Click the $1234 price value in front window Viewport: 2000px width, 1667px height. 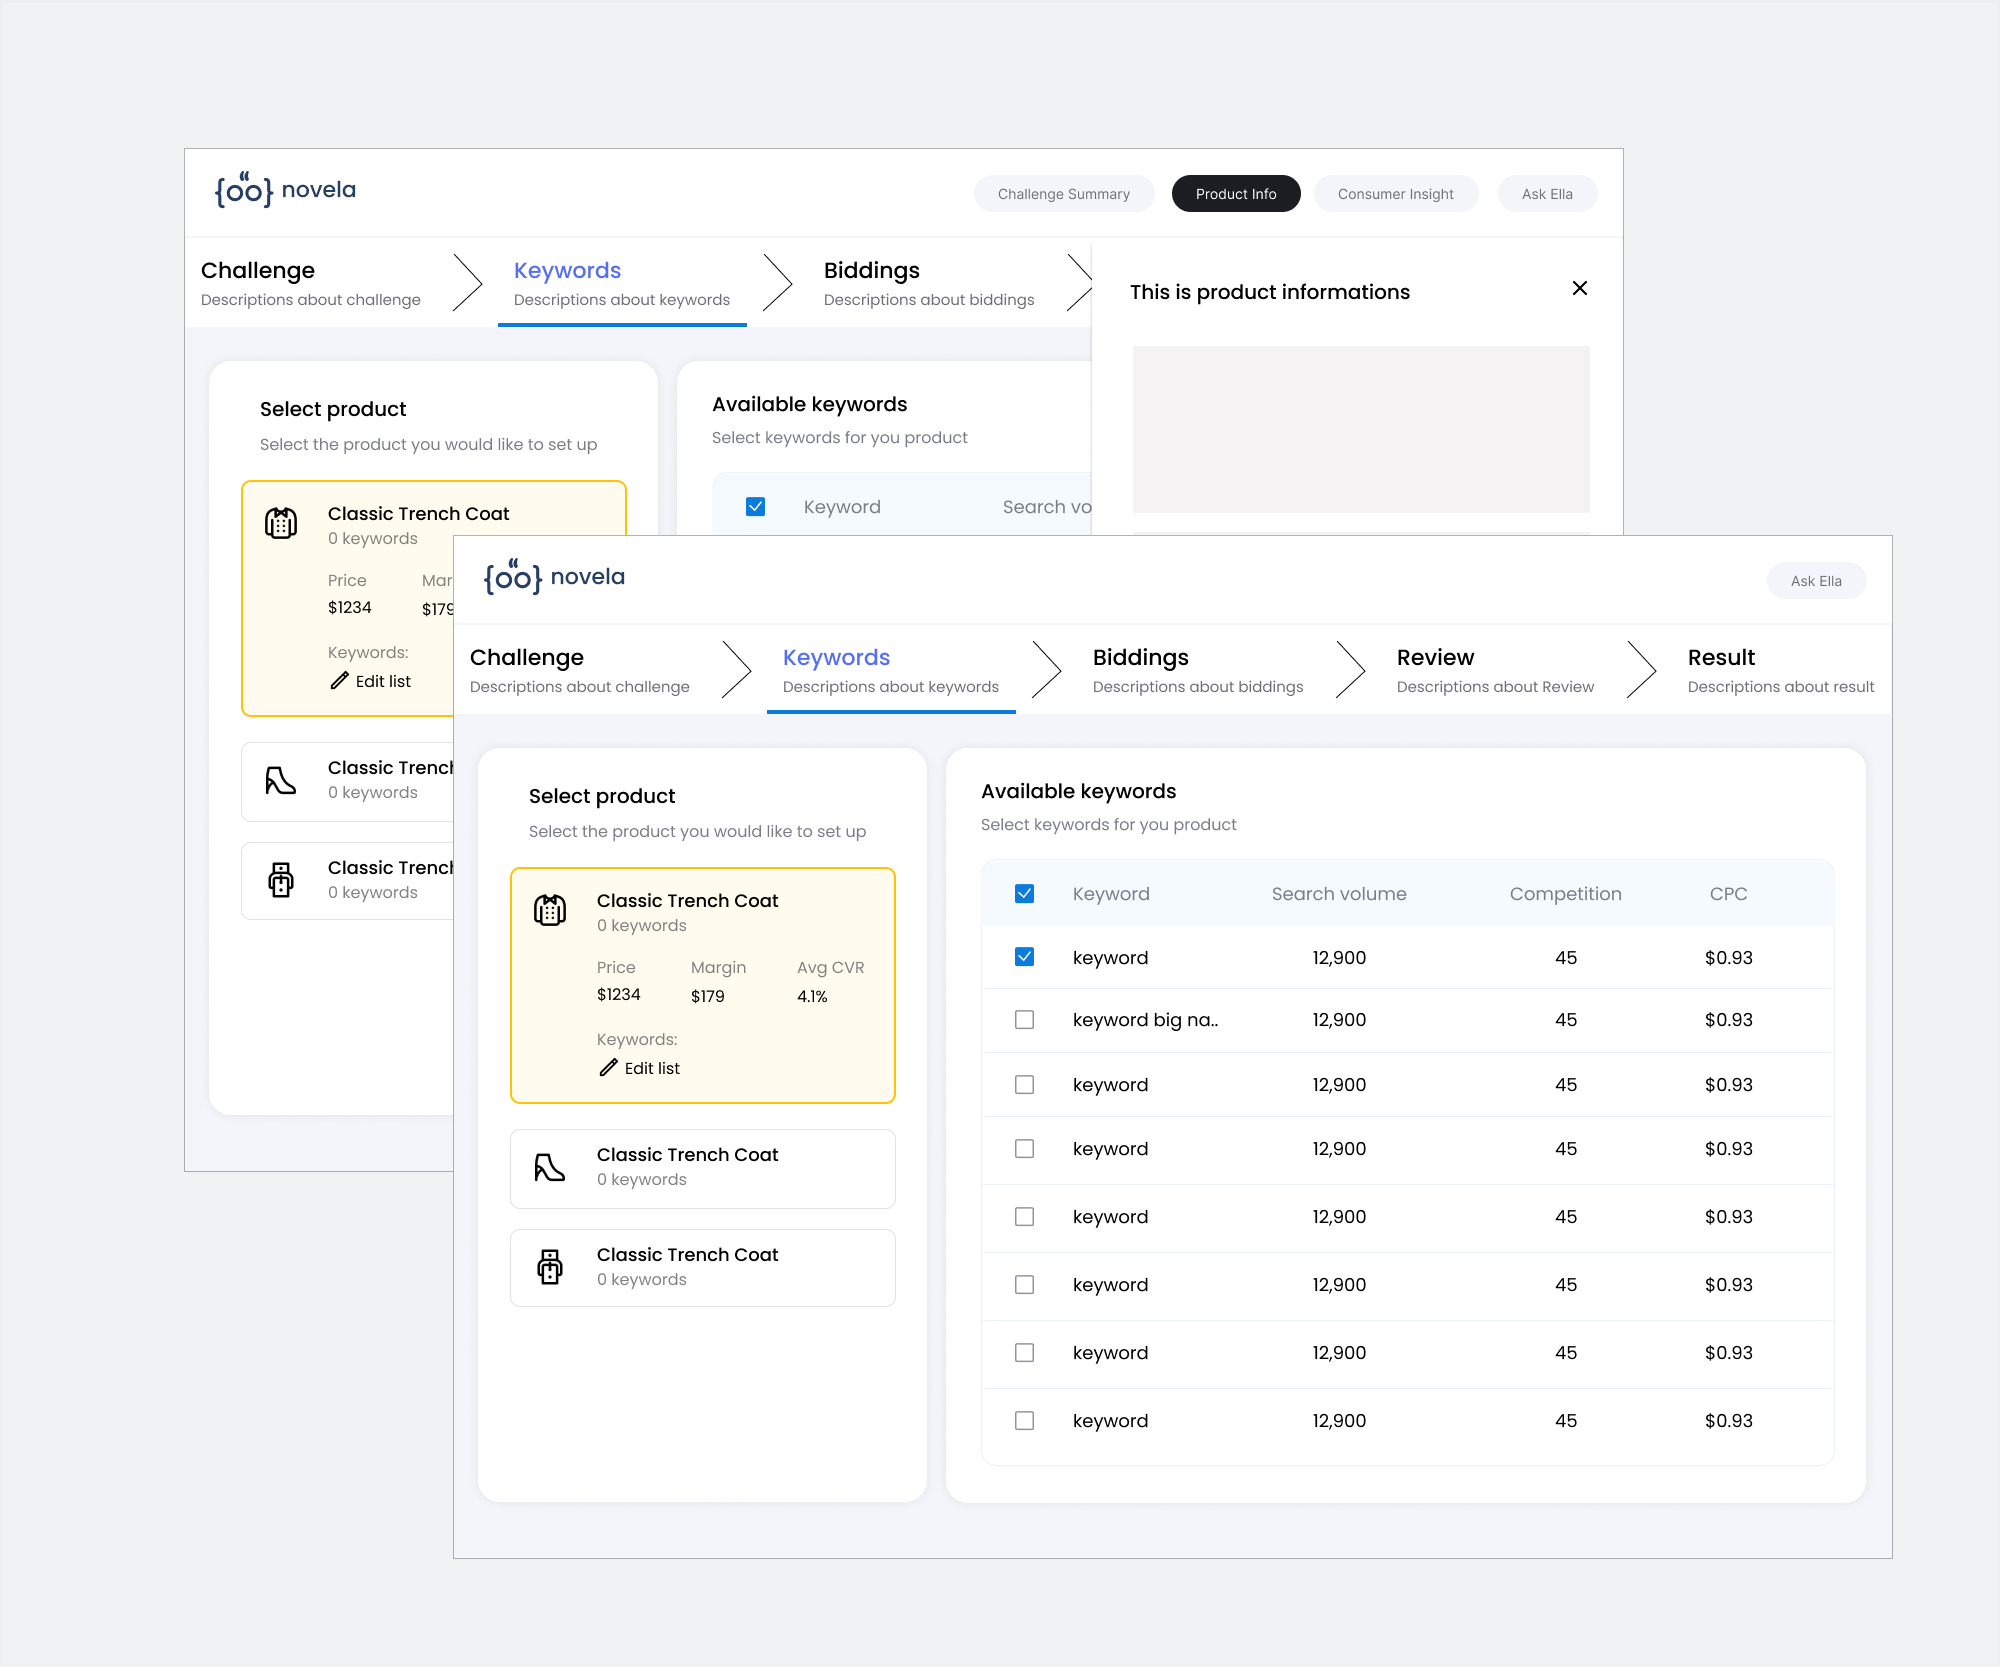(619, 995)
